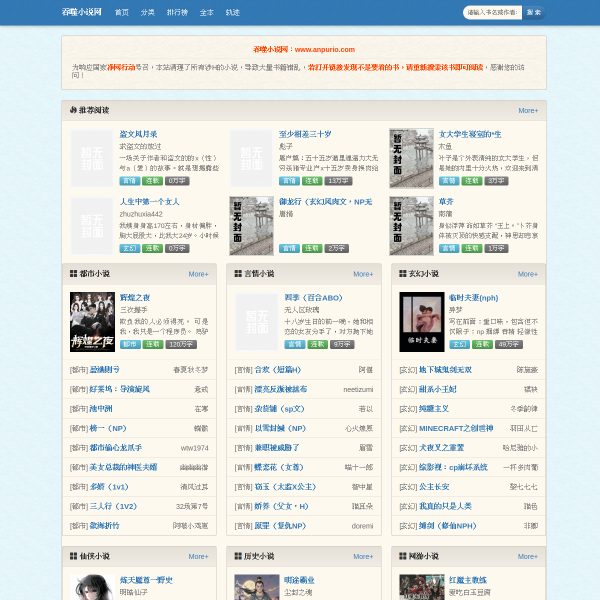Open the 首页 nav item
The width and height of the screenshot is (600, 600).
(x=122, y=13)
